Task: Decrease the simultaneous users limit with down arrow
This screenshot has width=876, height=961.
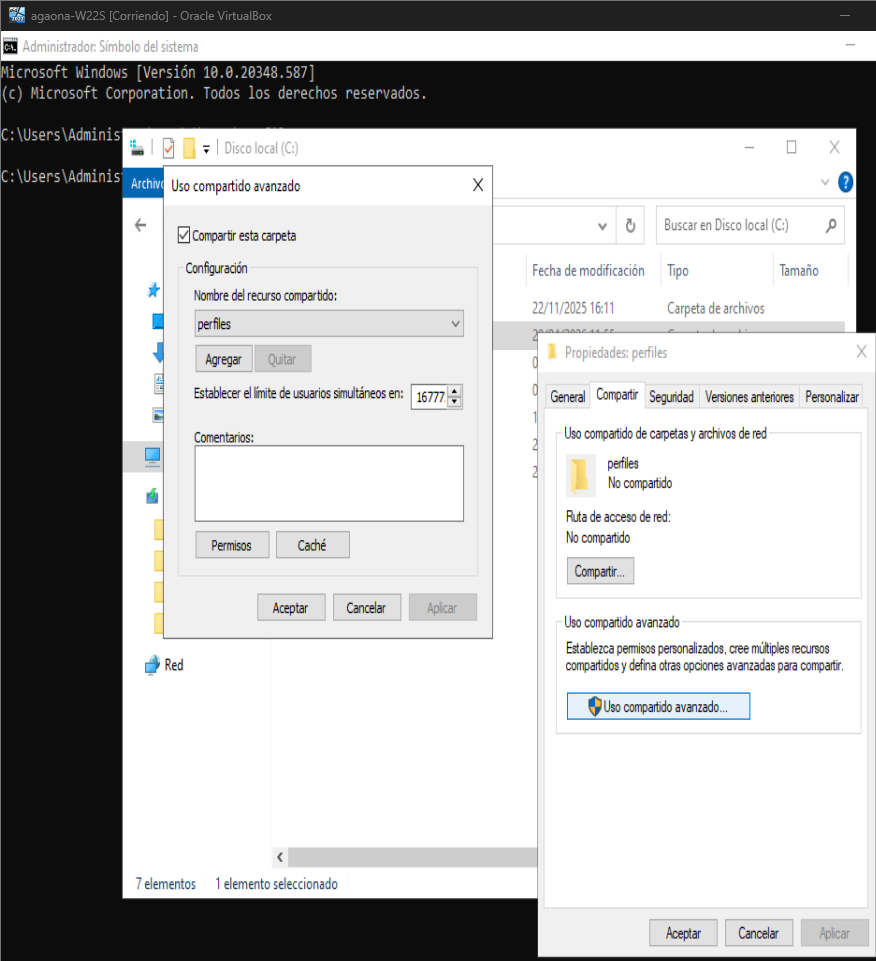Action: 455,402
